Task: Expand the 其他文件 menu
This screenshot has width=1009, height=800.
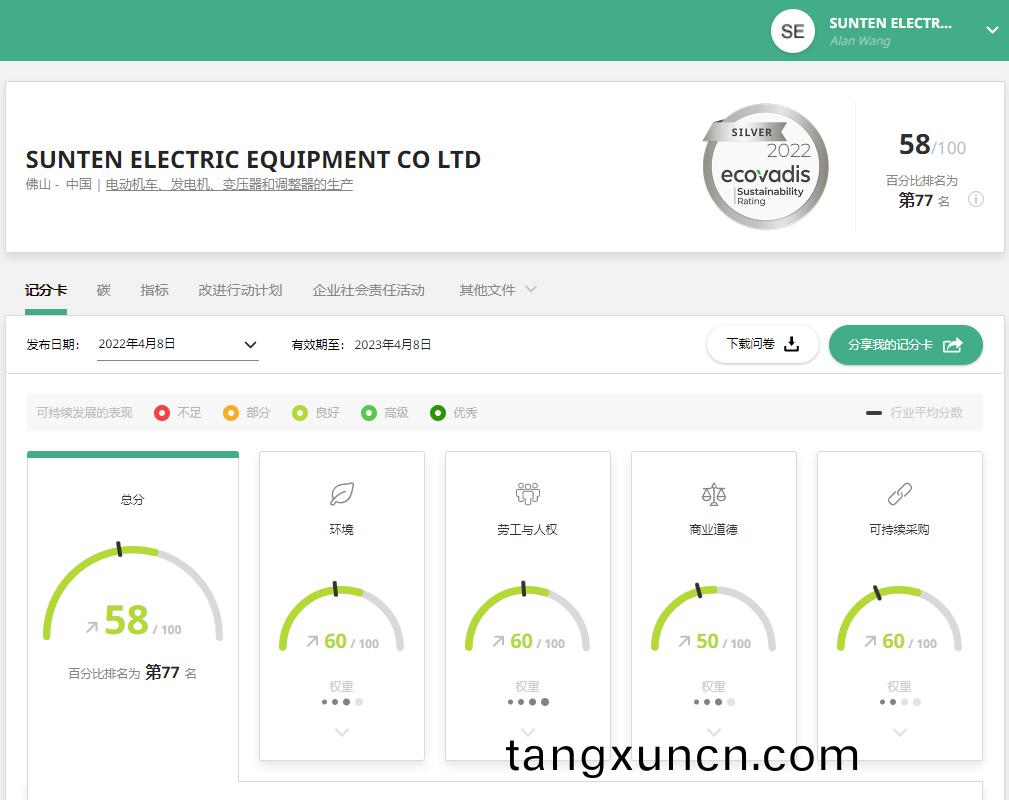Action: (497, 290)
